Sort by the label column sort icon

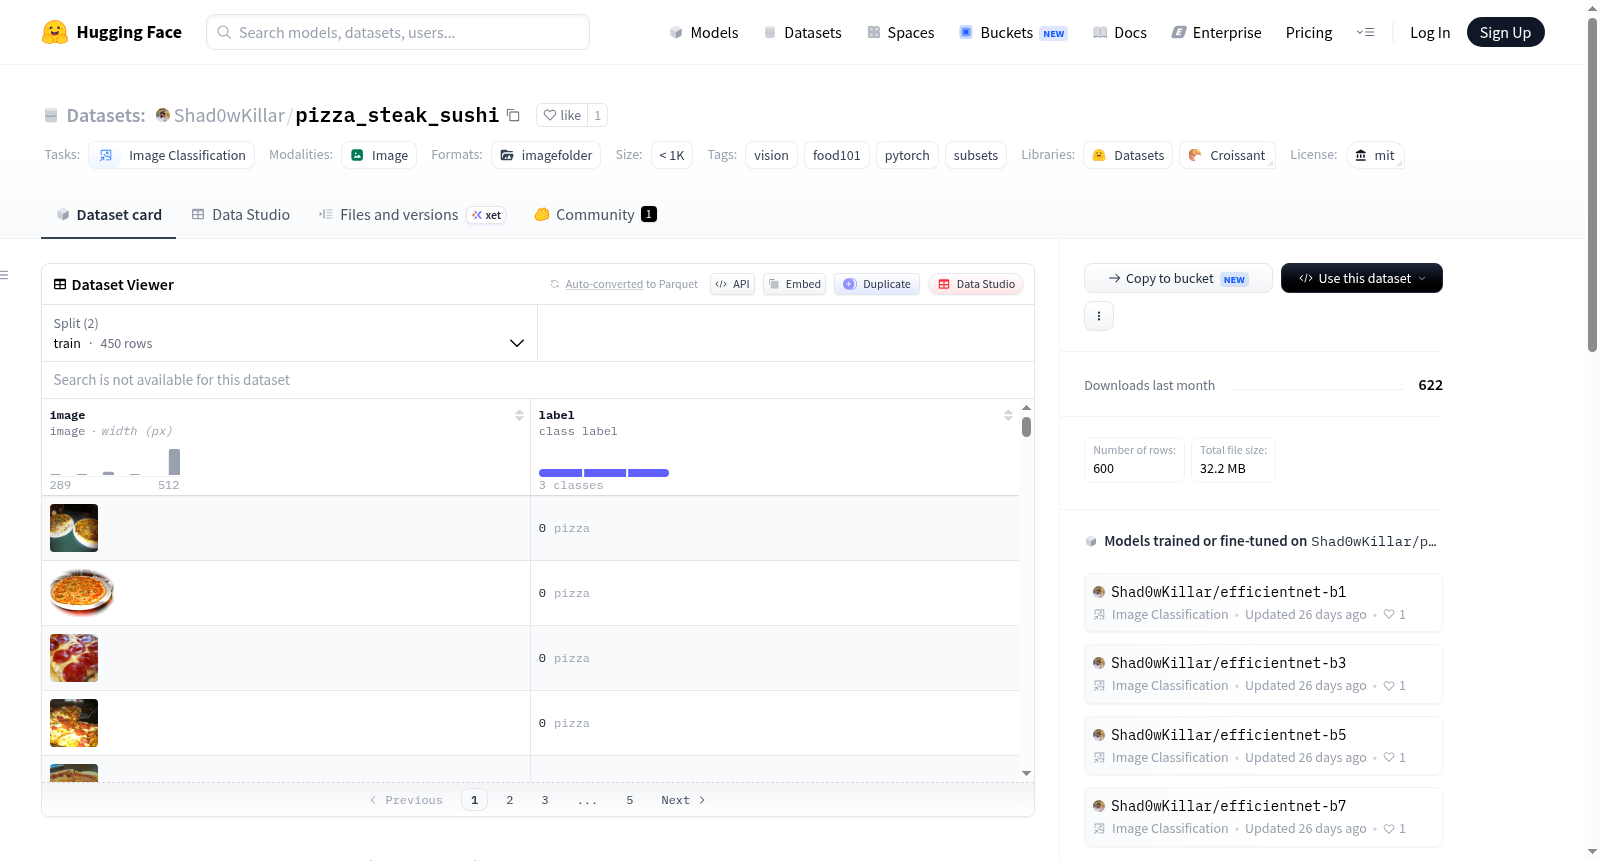[x=1008, y=415]
